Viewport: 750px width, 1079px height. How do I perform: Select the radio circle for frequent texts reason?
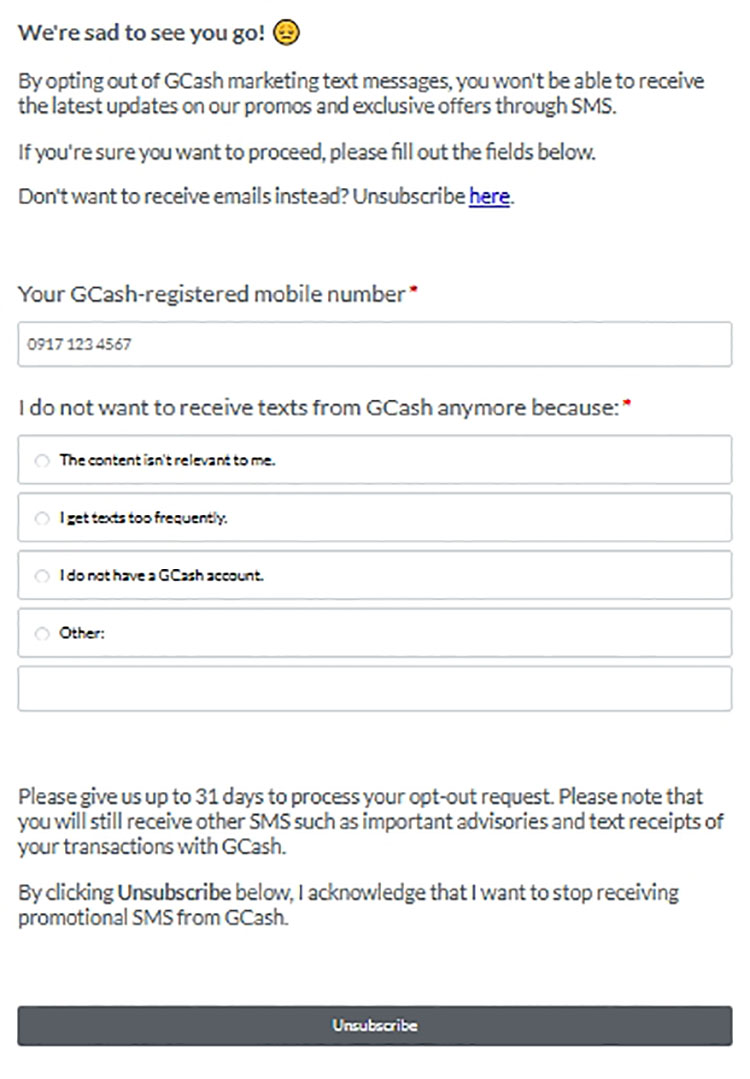click(x=42, y=518)
